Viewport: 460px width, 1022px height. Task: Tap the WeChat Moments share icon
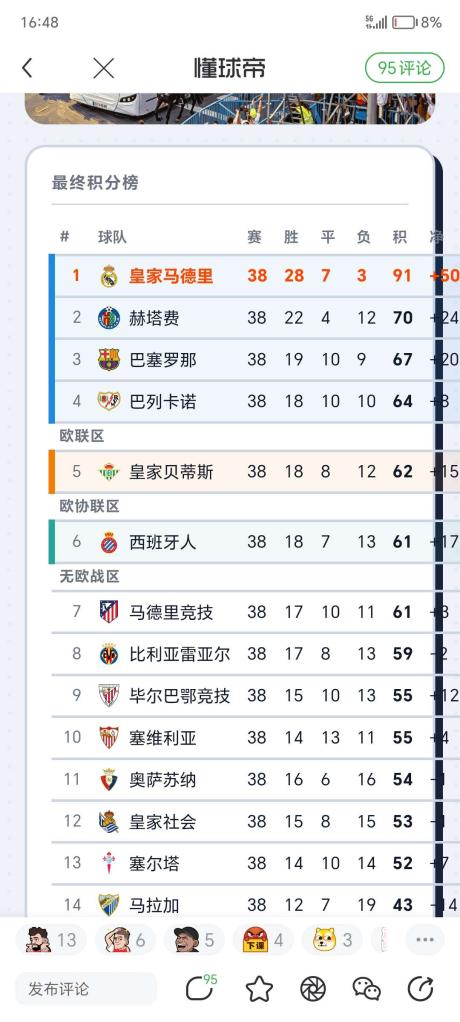(x=313, y=989)
